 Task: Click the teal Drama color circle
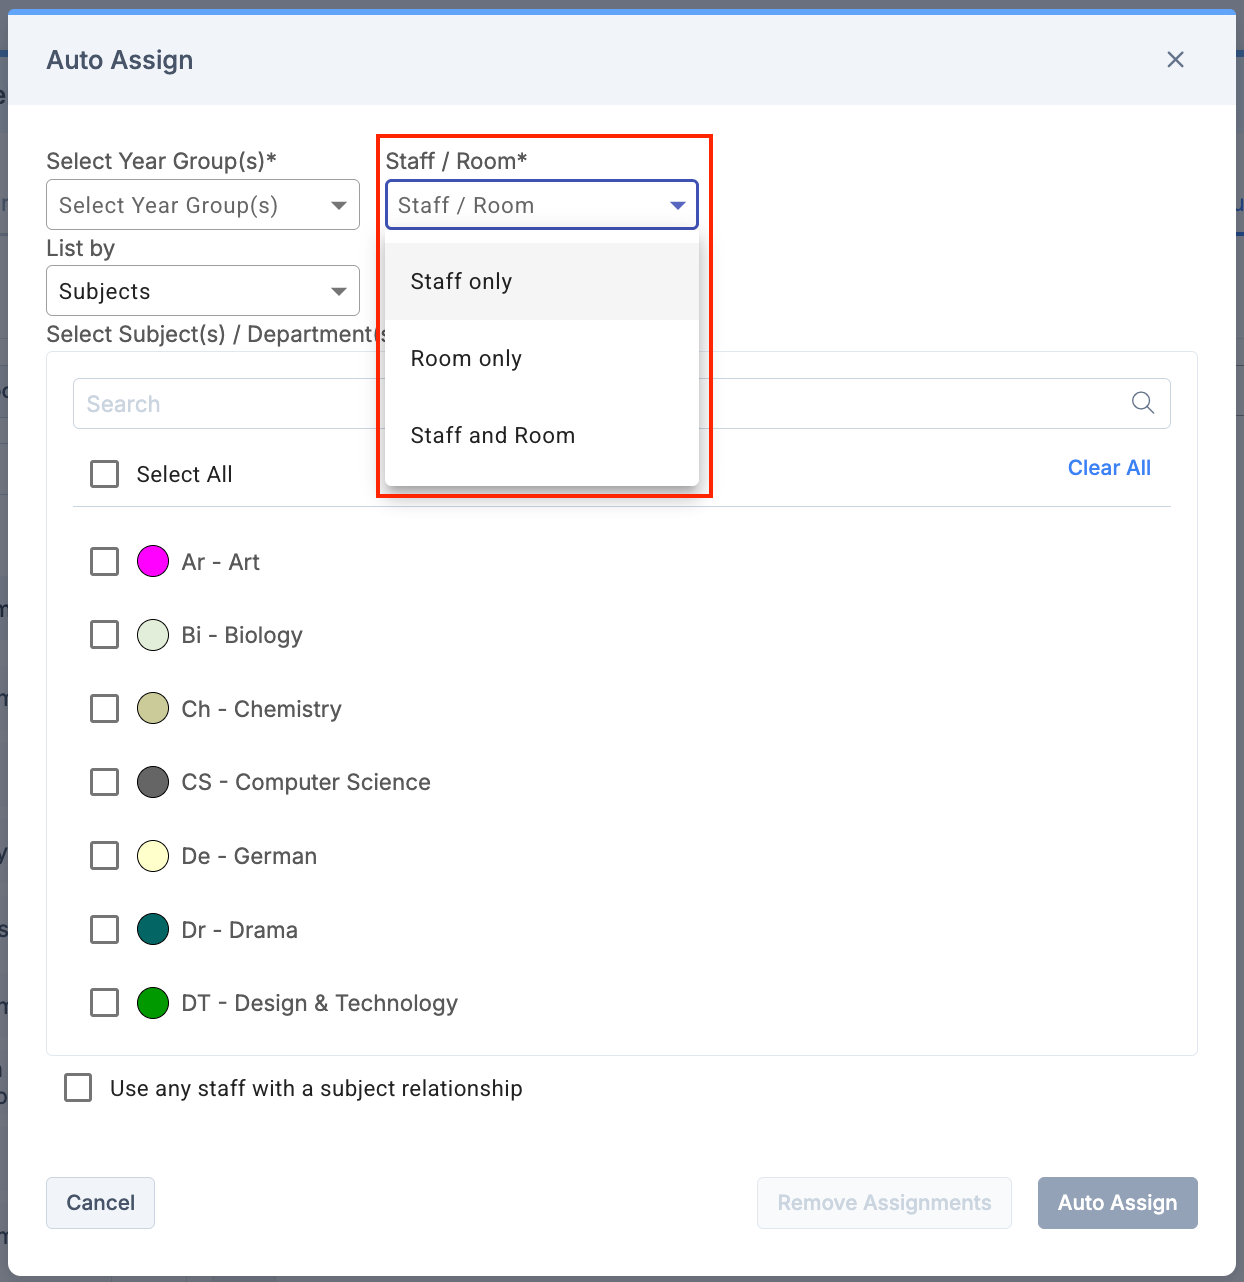153,929
